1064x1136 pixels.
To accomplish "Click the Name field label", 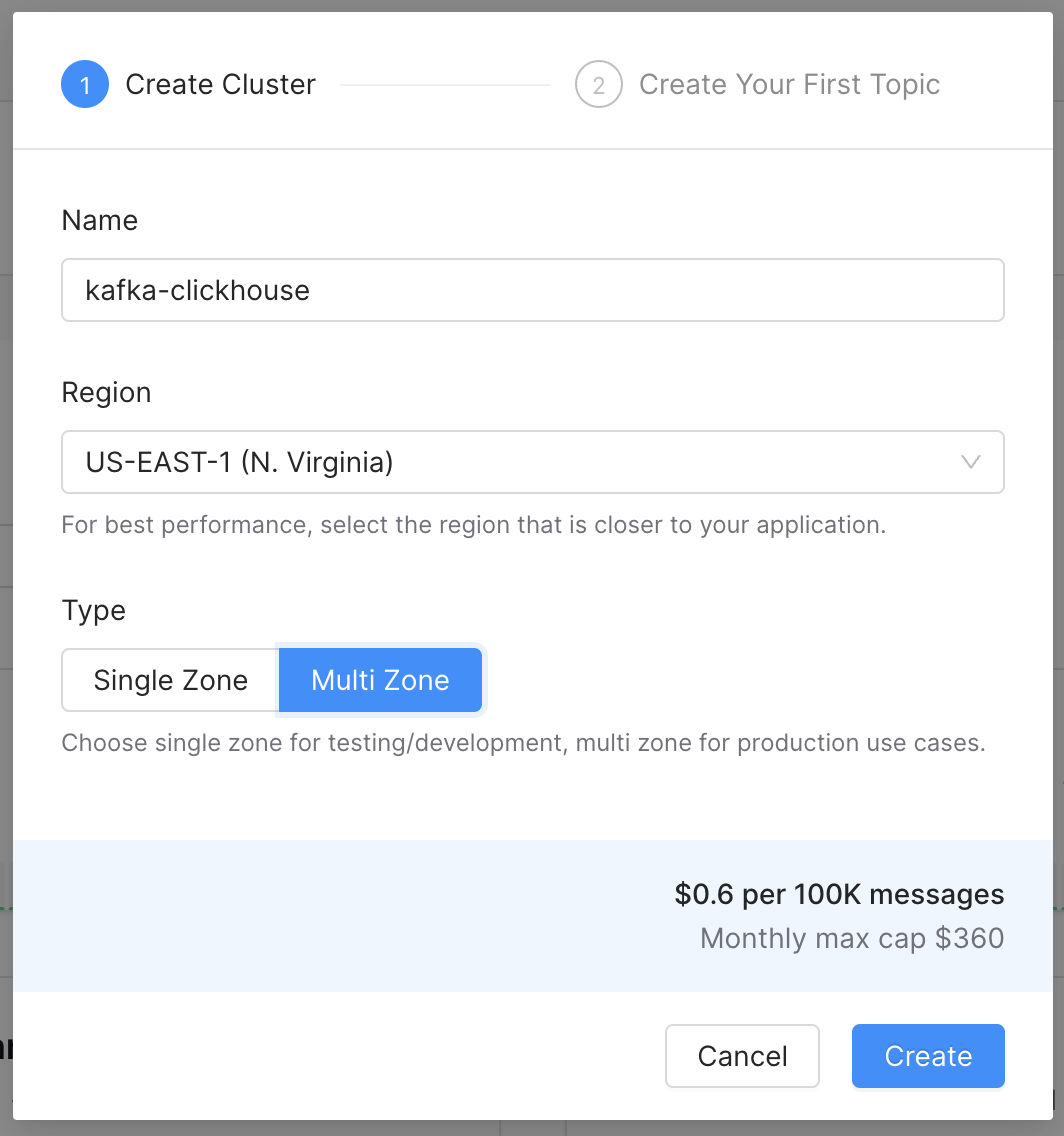I will tap(99, 220).
